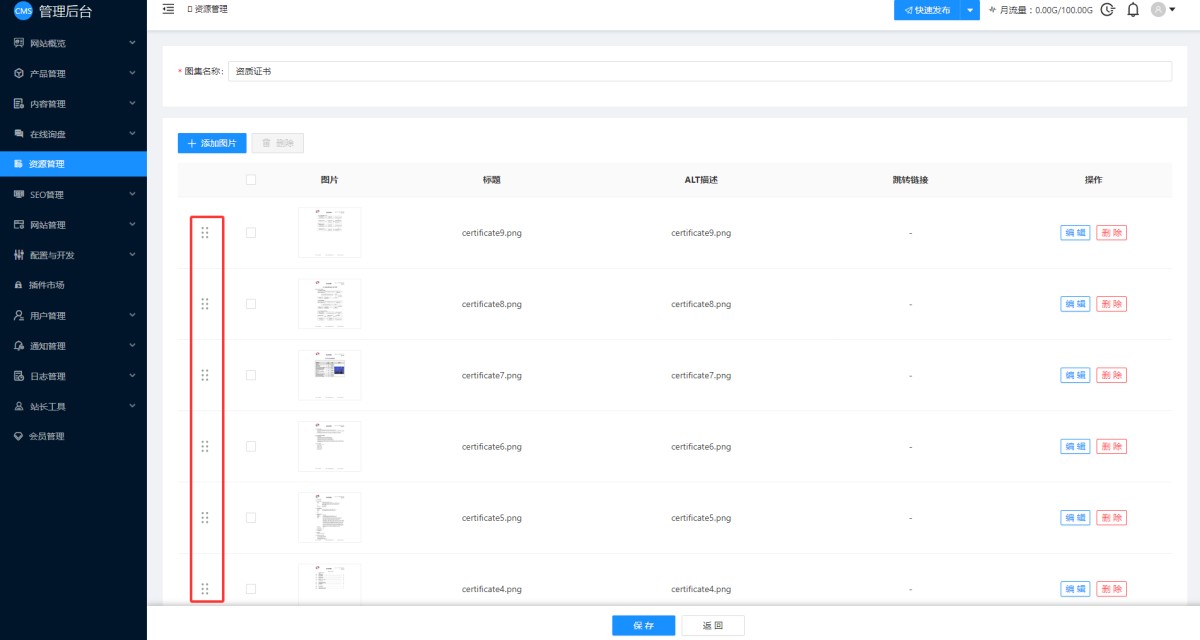This screenshot has height=640, width=1200.
Task: Toggle the select-all checkbox in table header
Action: pos(251,180)
